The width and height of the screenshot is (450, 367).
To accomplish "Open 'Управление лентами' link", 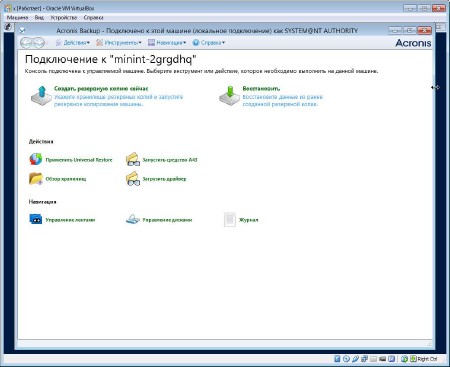I will click(x=70, y=220).
